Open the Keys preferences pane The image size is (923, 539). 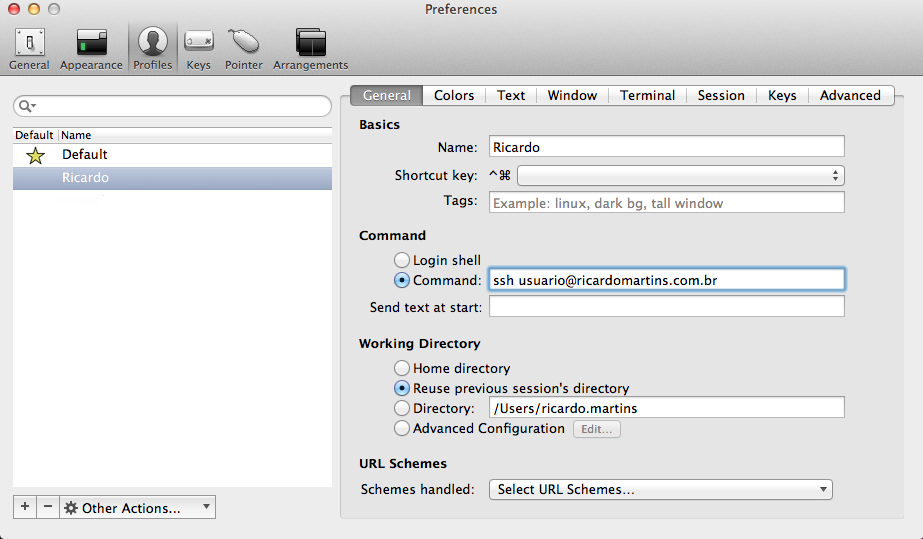[x=198, y=49]
